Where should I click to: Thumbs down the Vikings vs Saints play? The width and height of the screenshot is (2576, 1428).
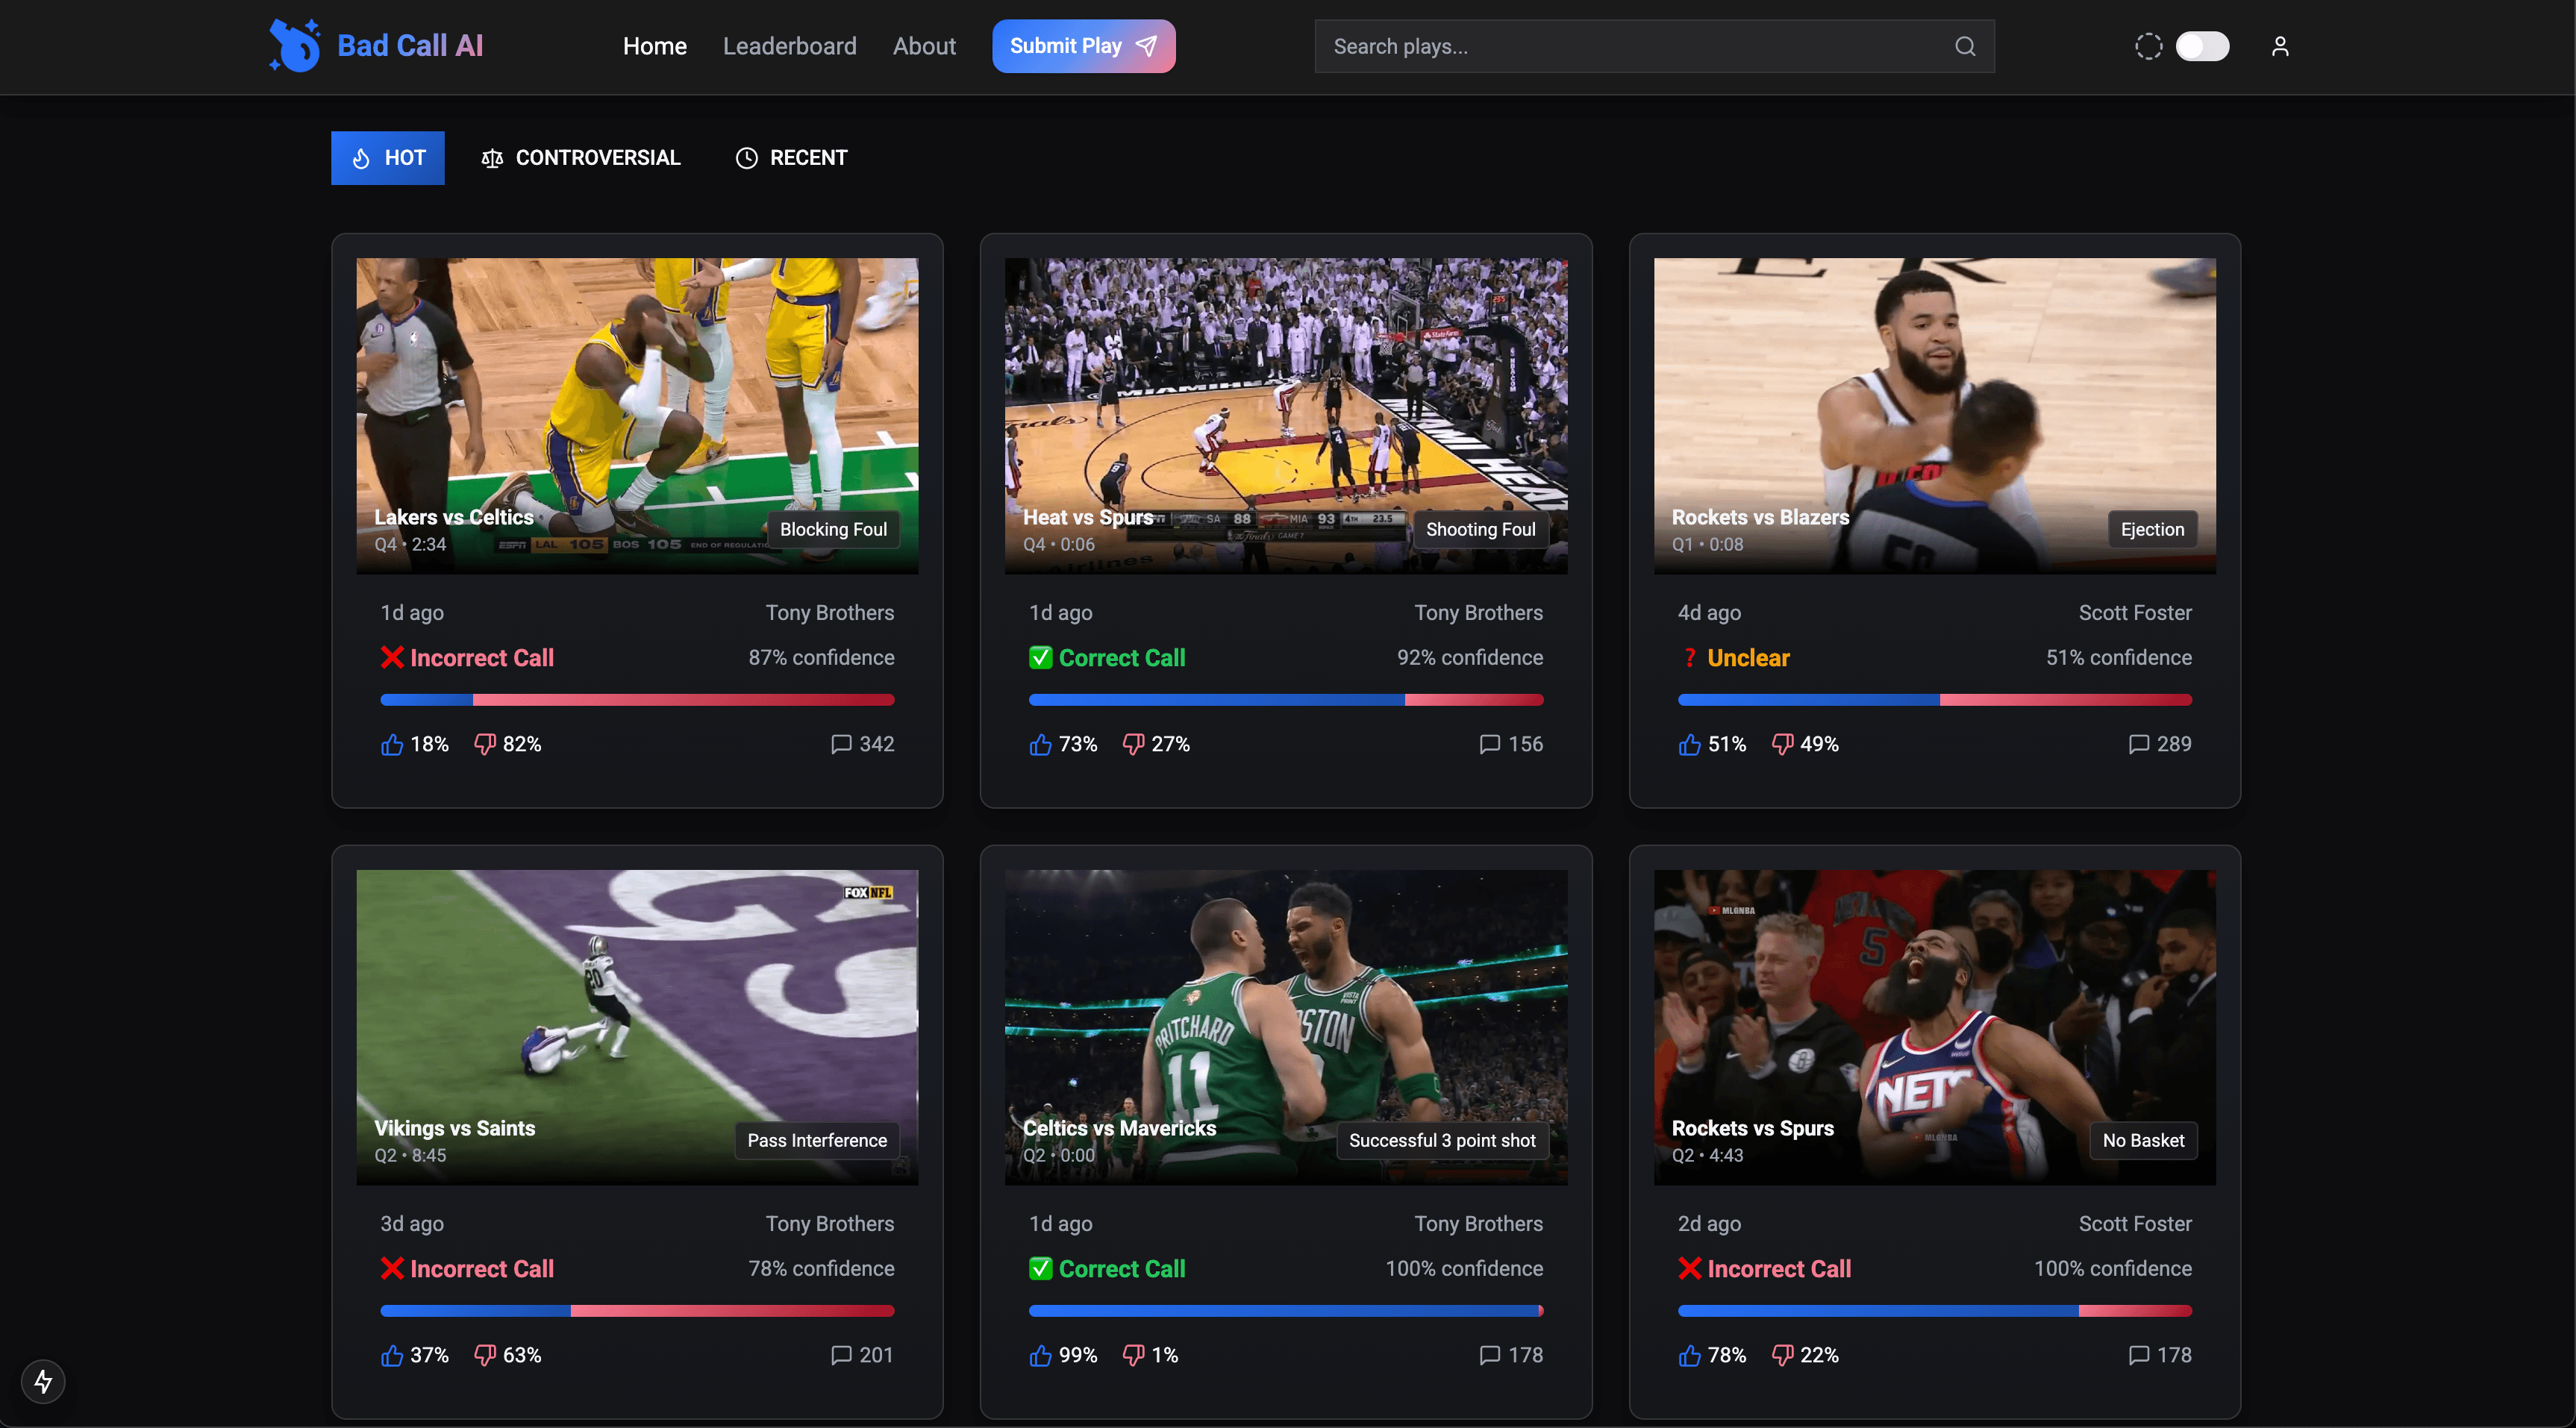pos(485,1355)
